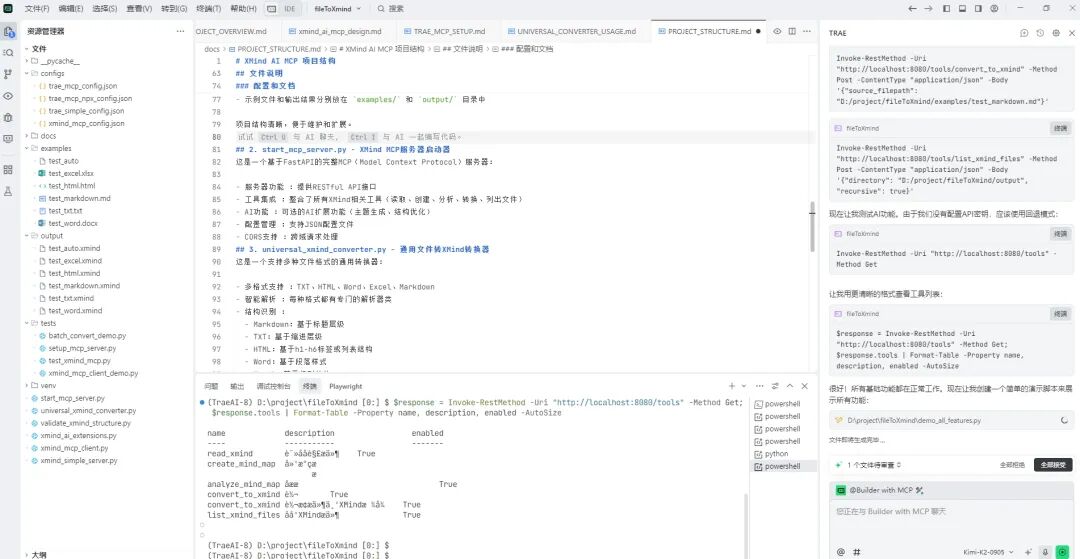Open the Explorer view in activity bar
The width and height of the screenshot is (1080, 559).
click(x=9, y=32)
